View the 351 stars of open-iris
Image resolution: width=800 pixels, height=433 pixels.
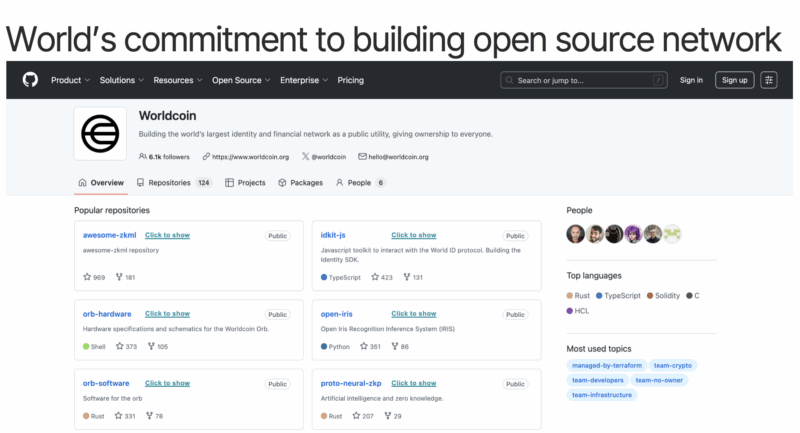tap(370, 346)
